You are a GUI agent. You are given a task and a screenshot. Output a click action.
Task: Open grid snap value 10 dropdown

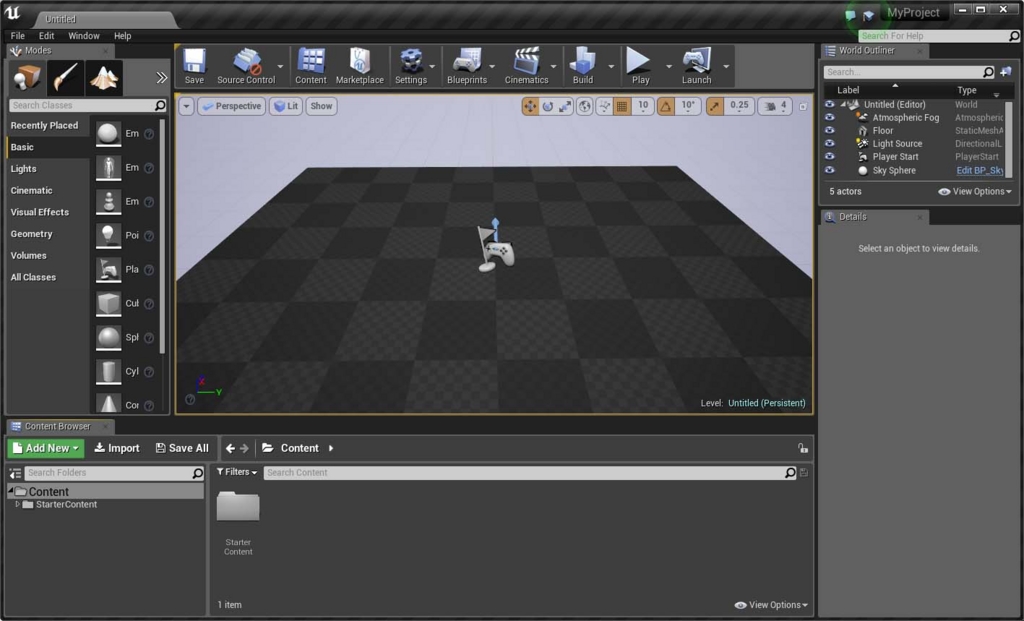[643, 106]
